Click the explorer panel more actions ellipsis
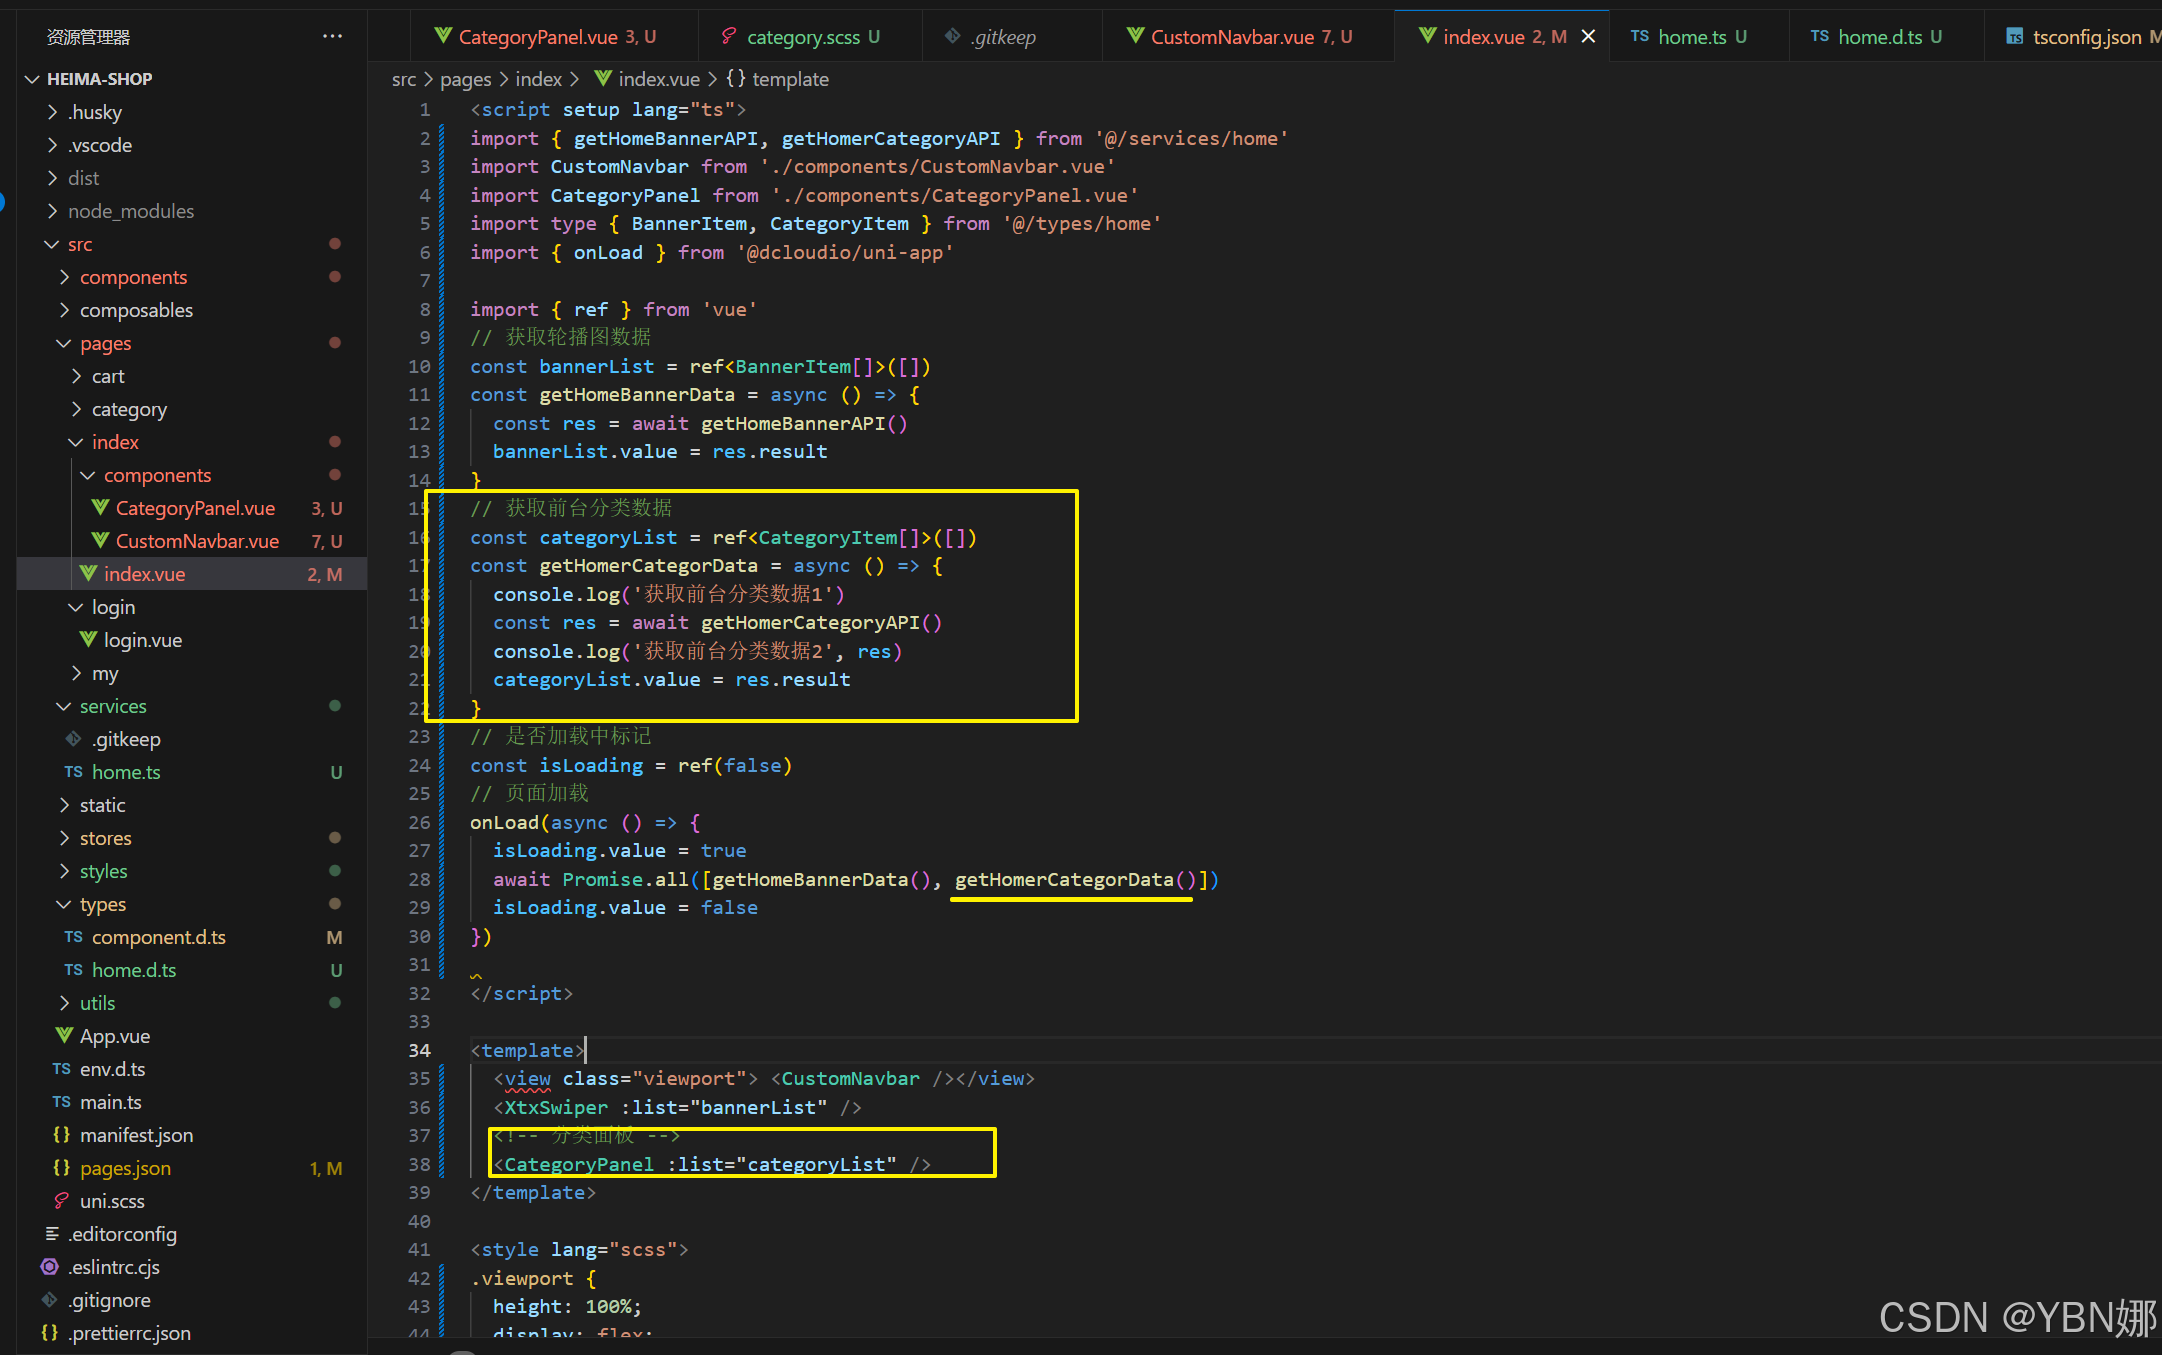 332,37
